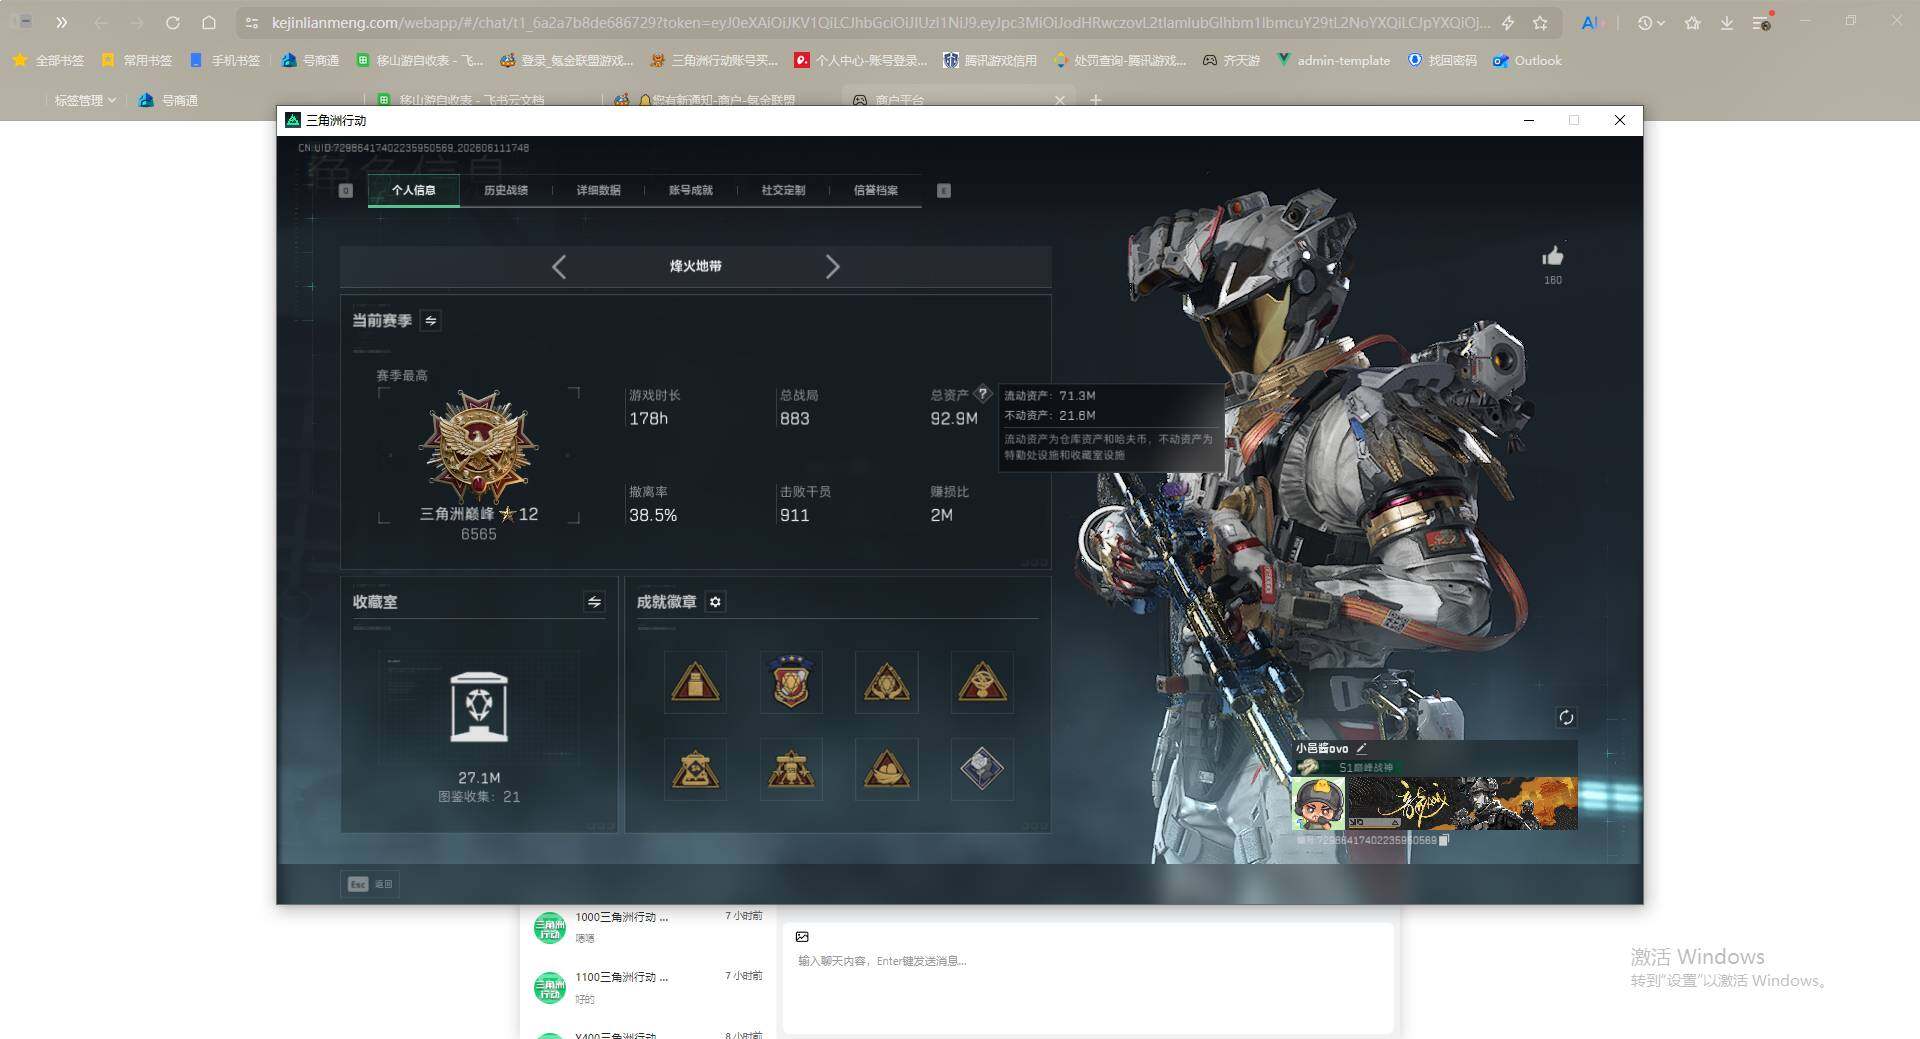Toggle the 当前赛季 season switch icon
The image size is (1920, 1039).
431,321
